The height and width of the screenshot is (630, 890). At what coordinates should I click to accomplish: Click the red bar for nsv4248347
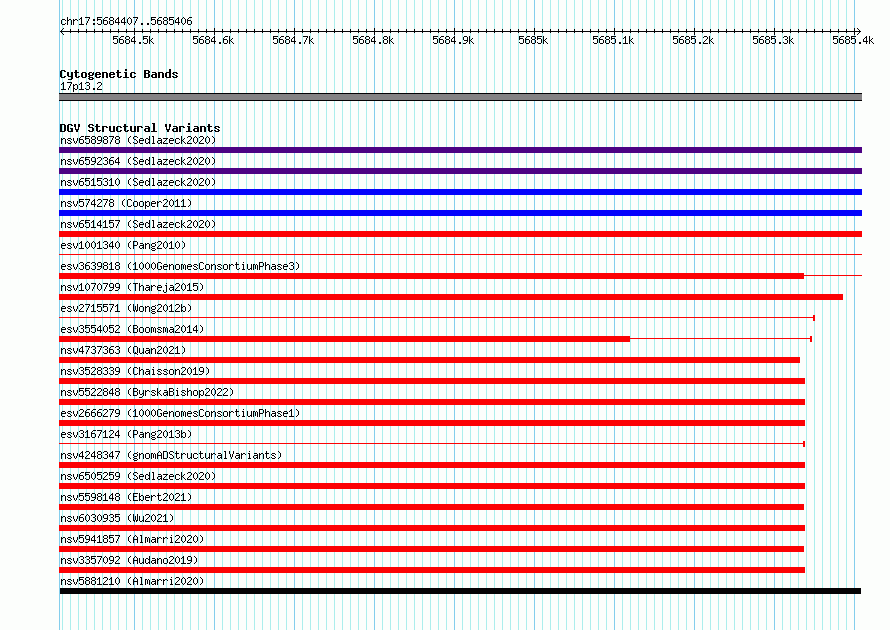(432, 465)
